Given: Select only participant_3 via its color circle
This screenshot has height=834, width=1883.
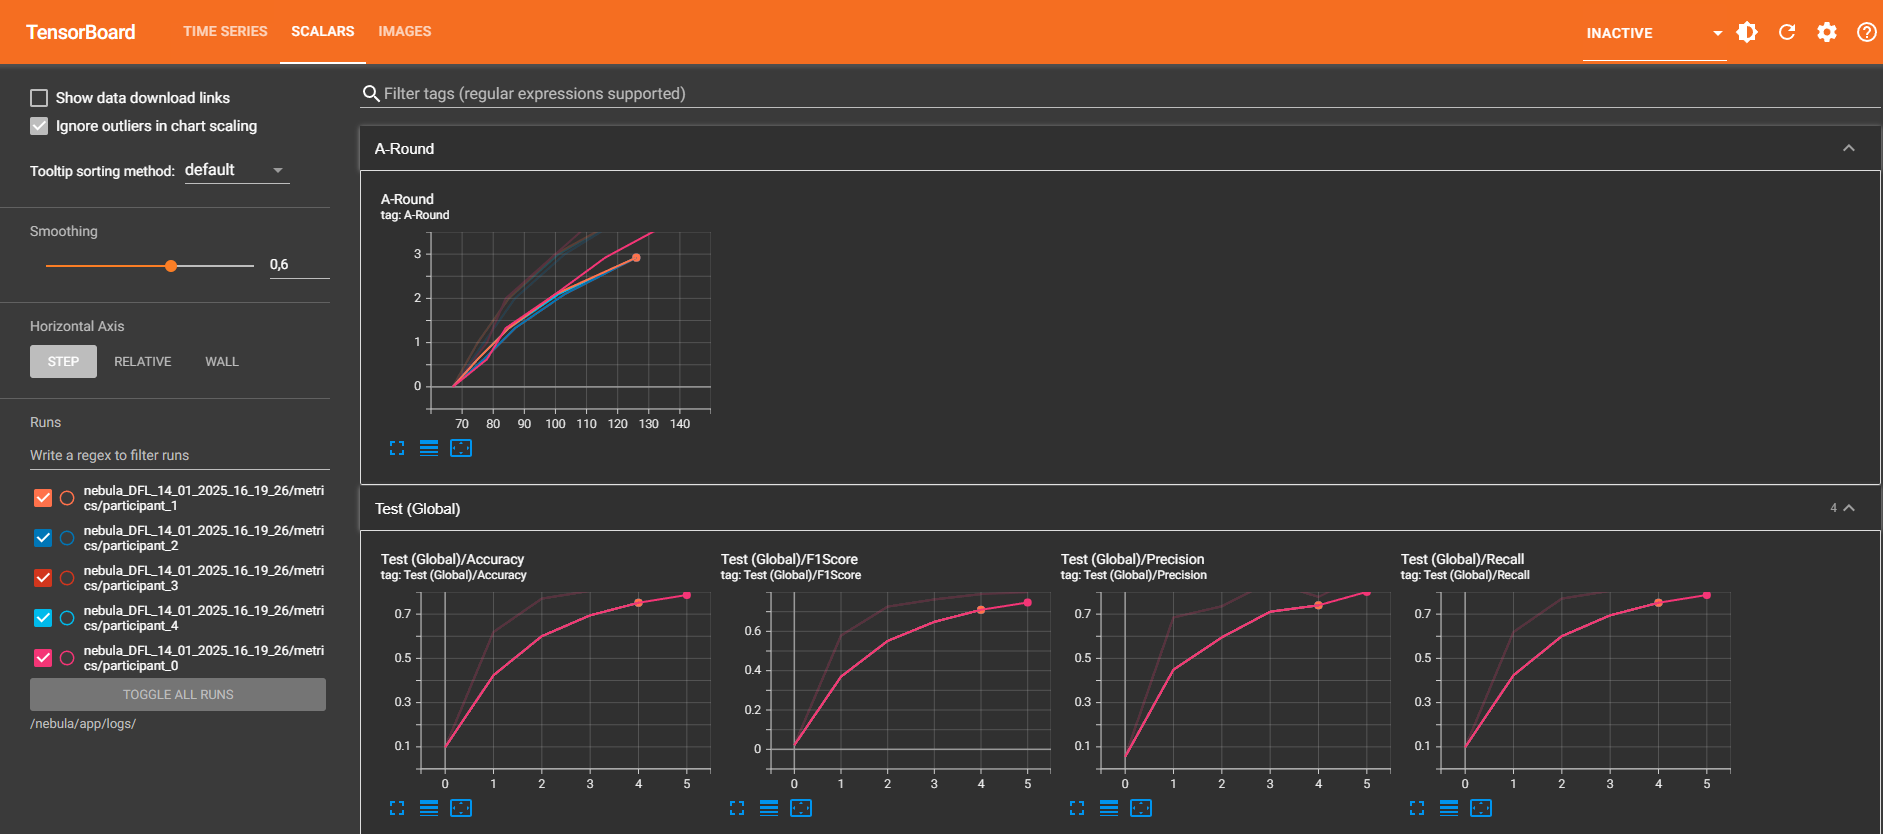Looking at the screenshot, I should pyautogui.click(x=67, y=578).
